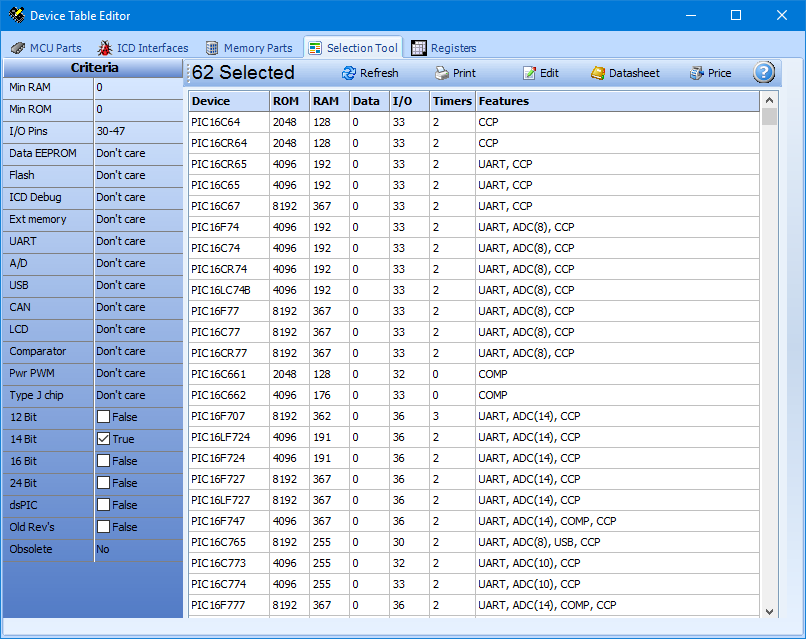Click the vertical scrollbar thumb

[769, 116]
